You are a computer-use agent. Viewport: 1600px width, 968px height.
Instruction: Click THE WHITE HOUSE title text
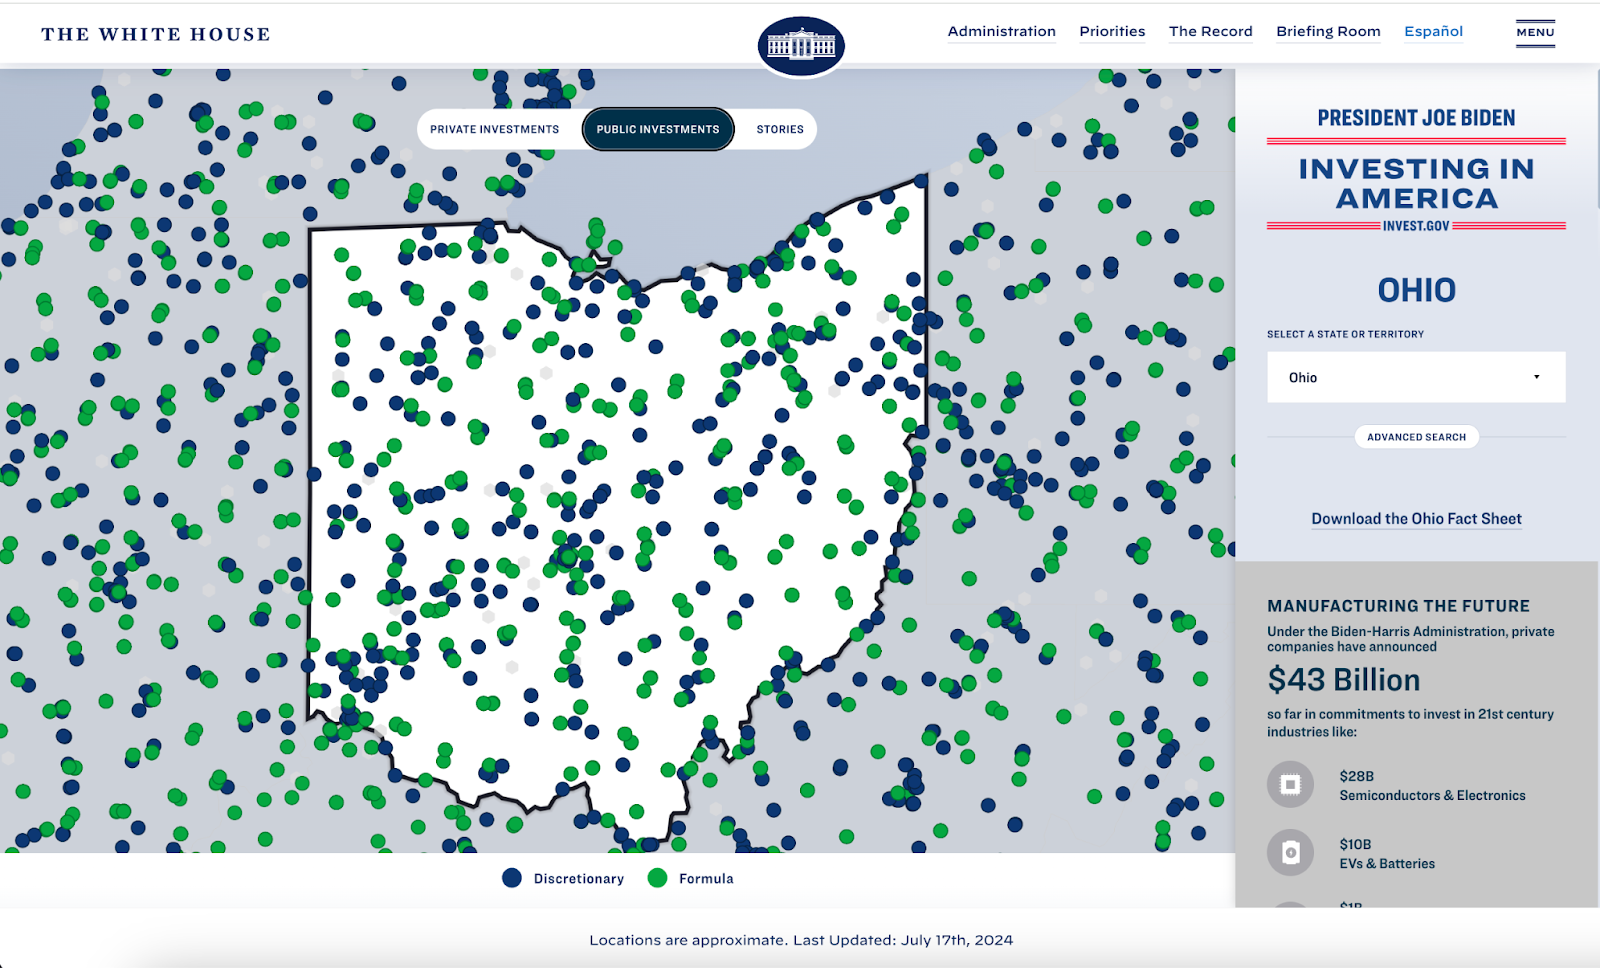[x=156, y=34]
